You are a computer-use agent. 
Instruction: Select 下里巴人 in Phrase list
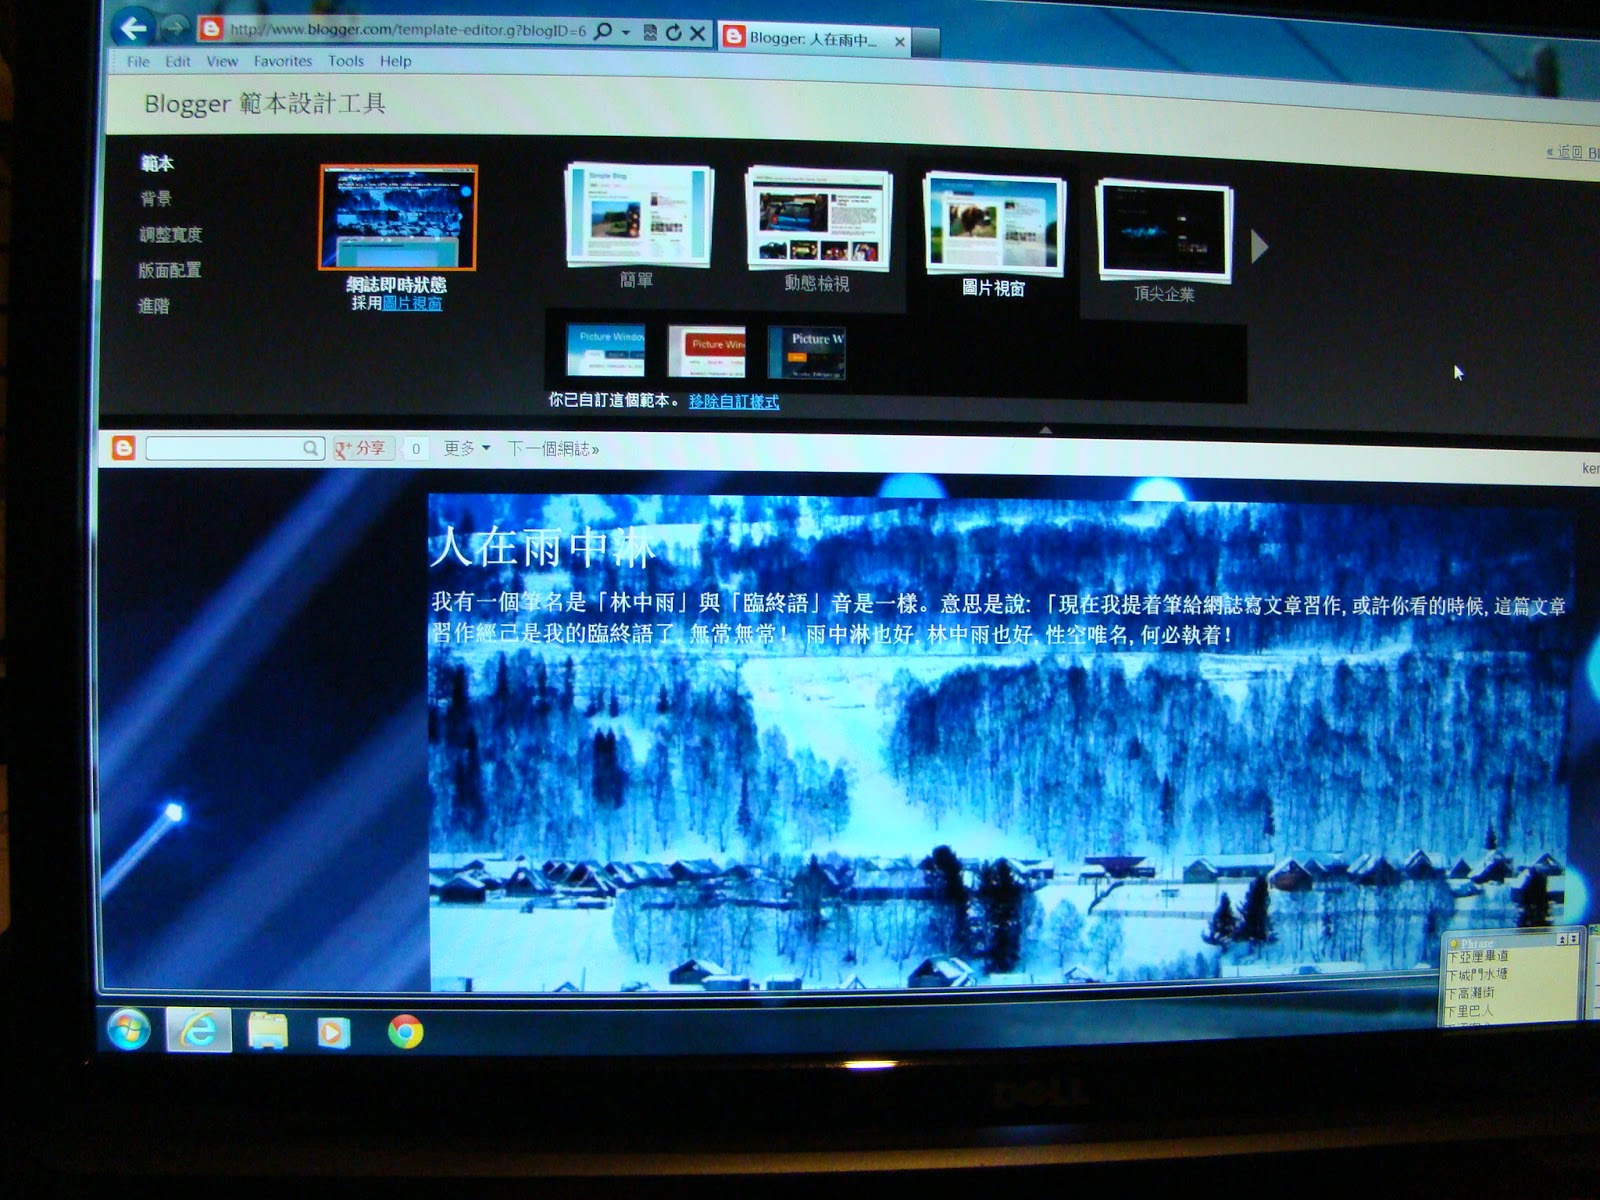[1470, 1010]
